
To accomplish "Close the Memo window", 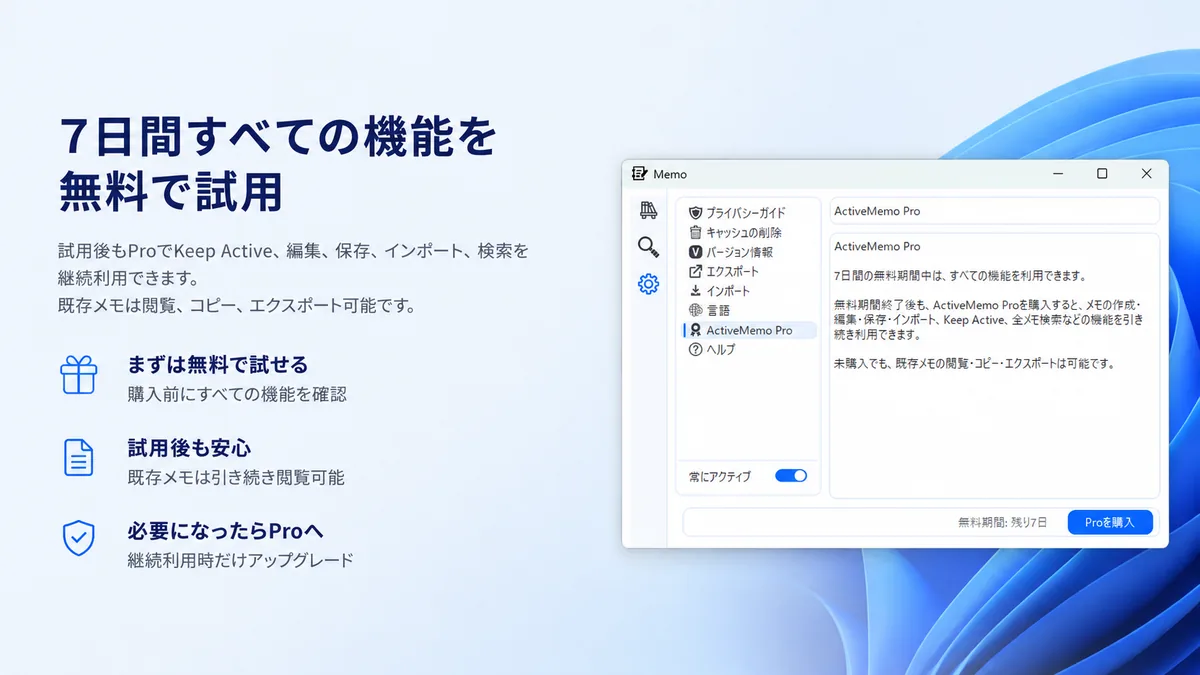I will click(x=1146, y=174).
